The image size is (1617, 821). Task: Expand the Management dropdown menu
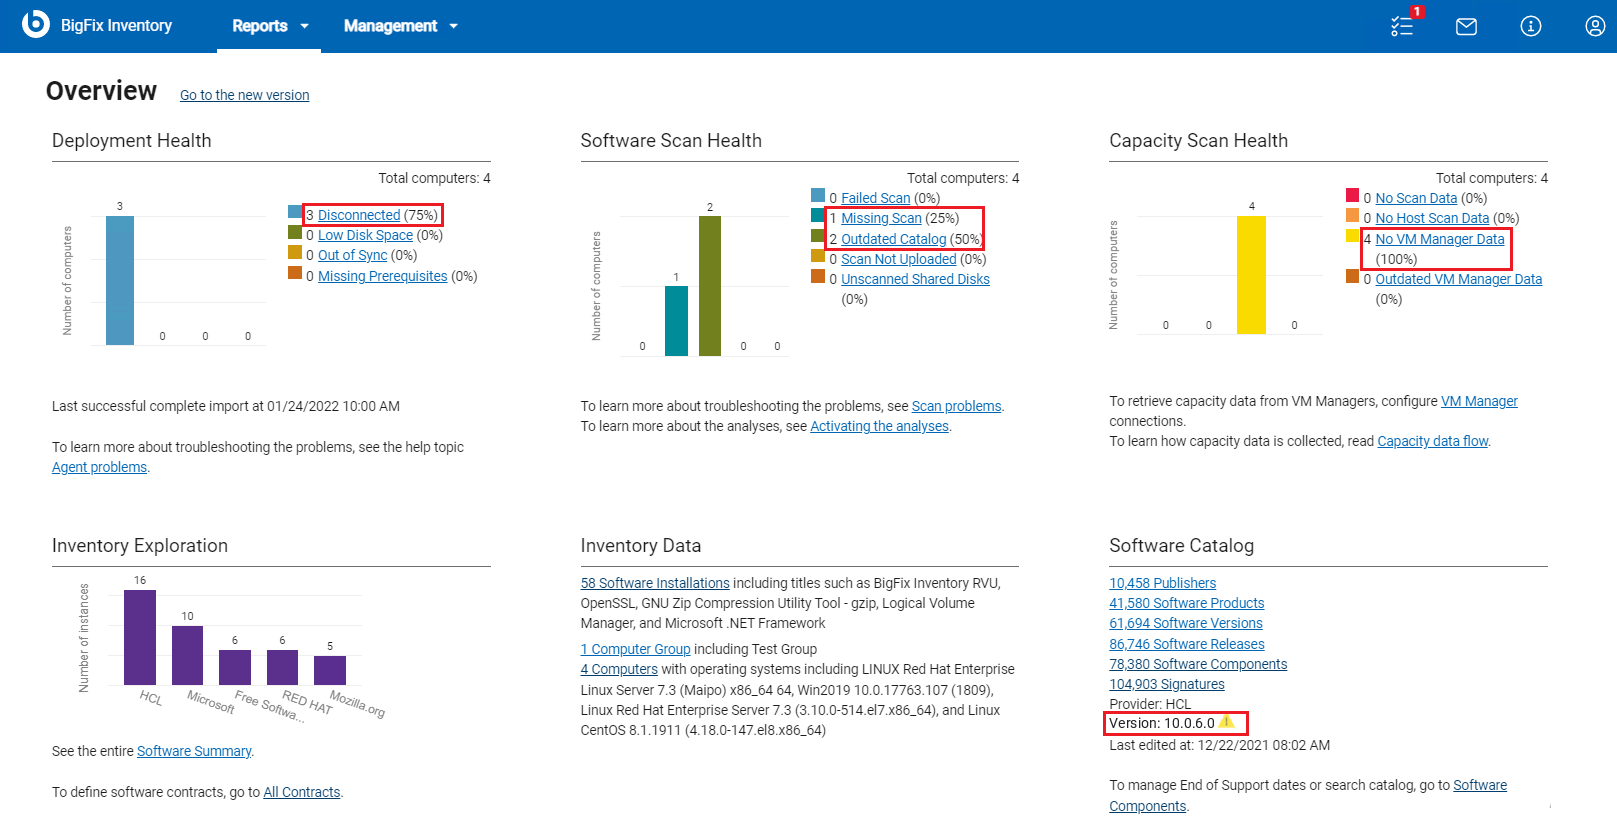[400, 26]
